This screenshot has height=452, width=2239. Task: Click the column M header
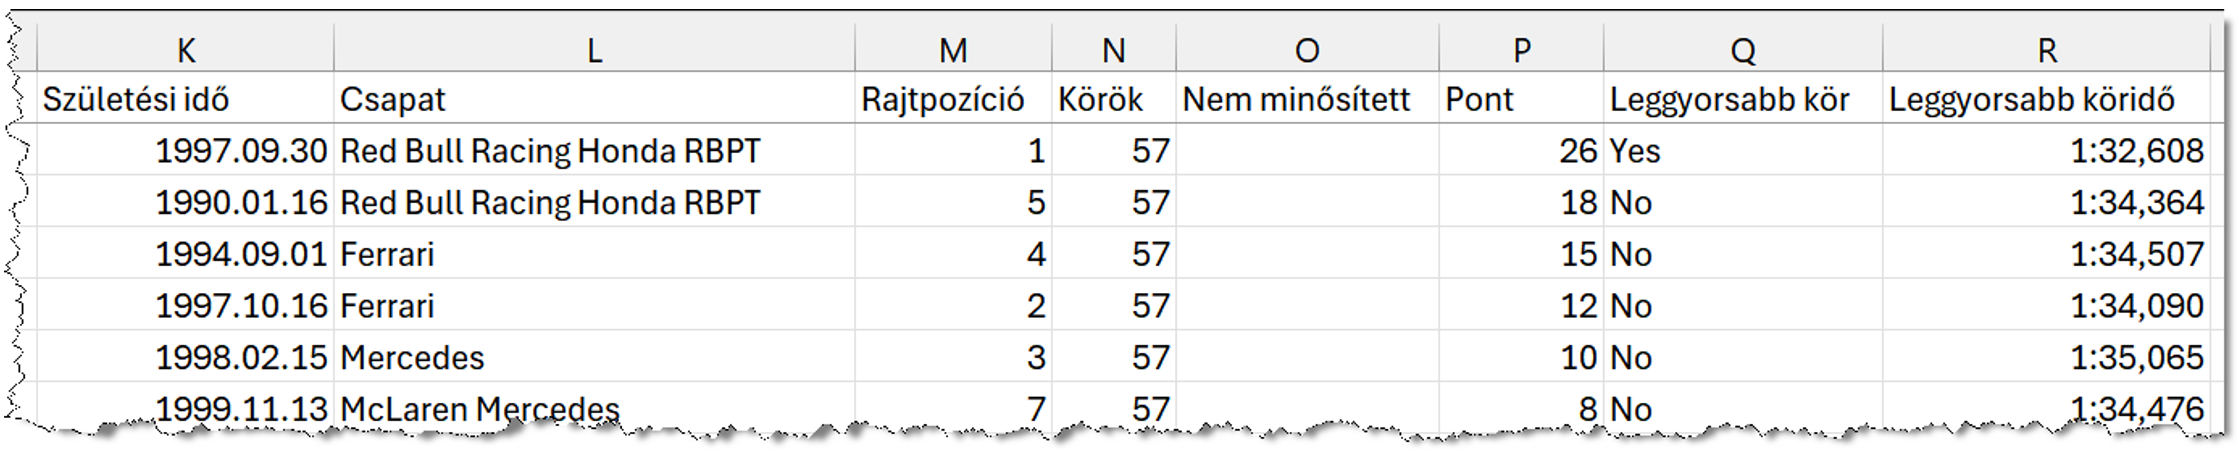[953, 49]
